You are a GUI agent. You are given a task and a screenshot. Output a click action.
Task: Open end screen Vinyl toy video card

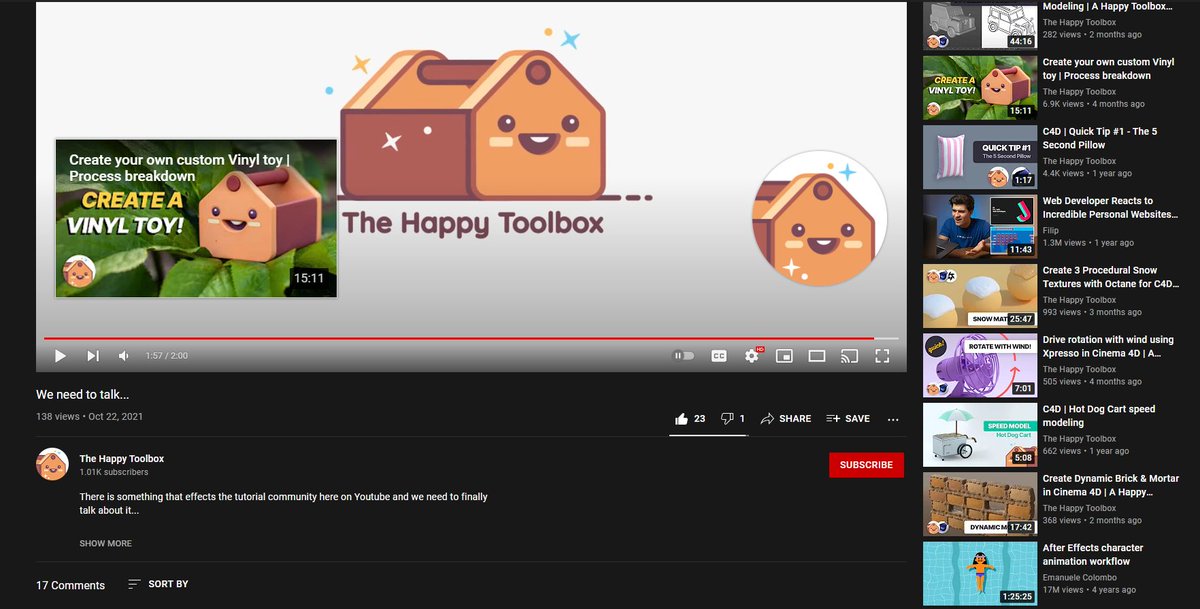[x=196, y=218]
